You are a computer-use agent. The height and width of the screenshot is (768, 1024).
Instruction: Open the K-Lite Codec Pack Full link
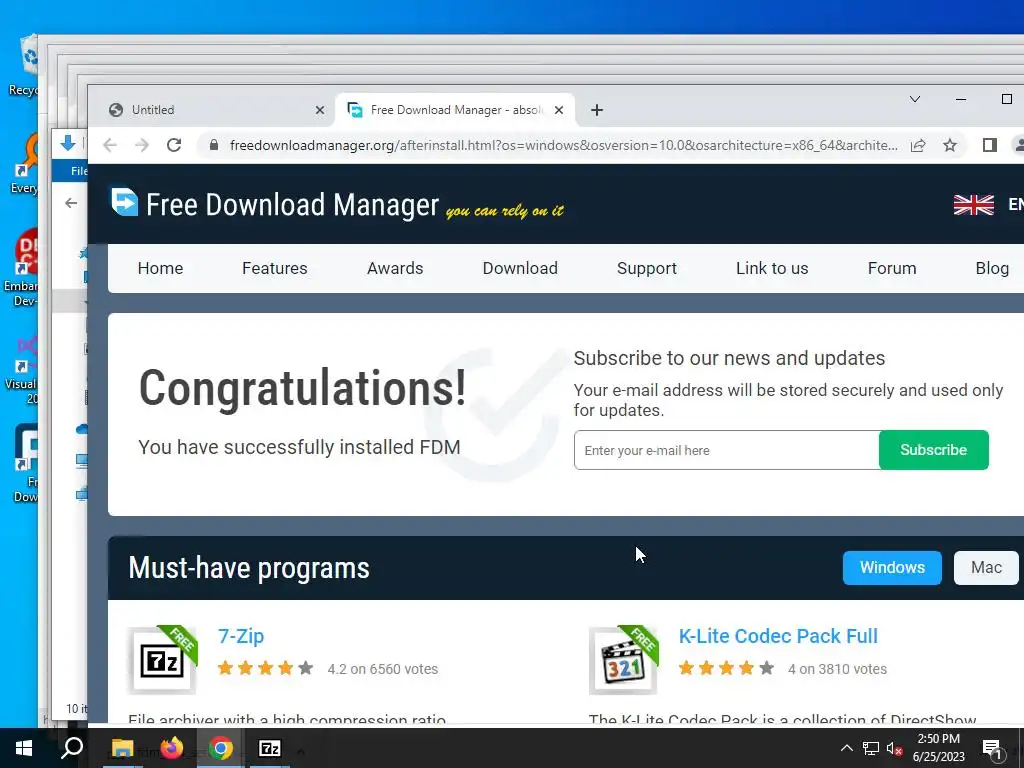778,636
